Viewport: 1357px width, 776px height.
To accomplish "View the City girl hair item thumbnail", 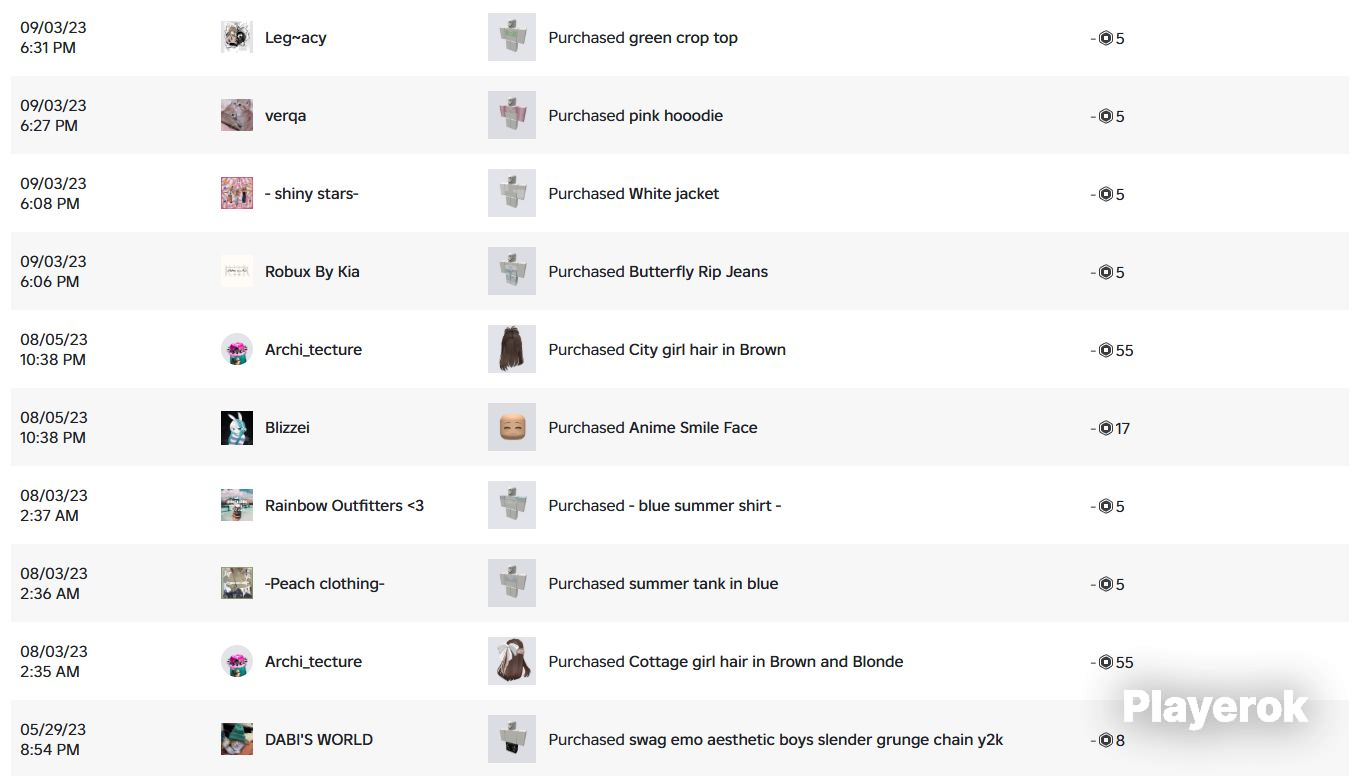I will tap(512, 349).
